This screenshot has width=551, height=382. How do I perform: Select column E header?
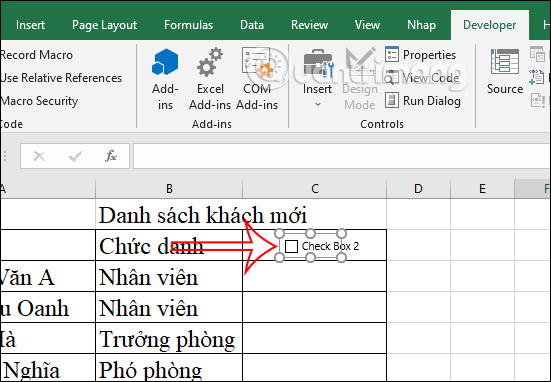[x=482, y=189]
